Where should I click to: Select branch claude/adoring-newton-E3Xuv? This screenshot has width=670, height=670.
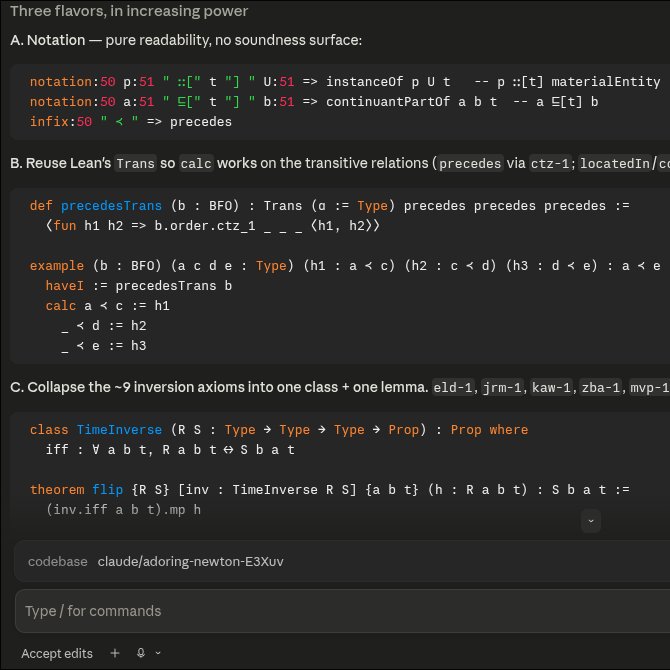[x=190, y=561]
